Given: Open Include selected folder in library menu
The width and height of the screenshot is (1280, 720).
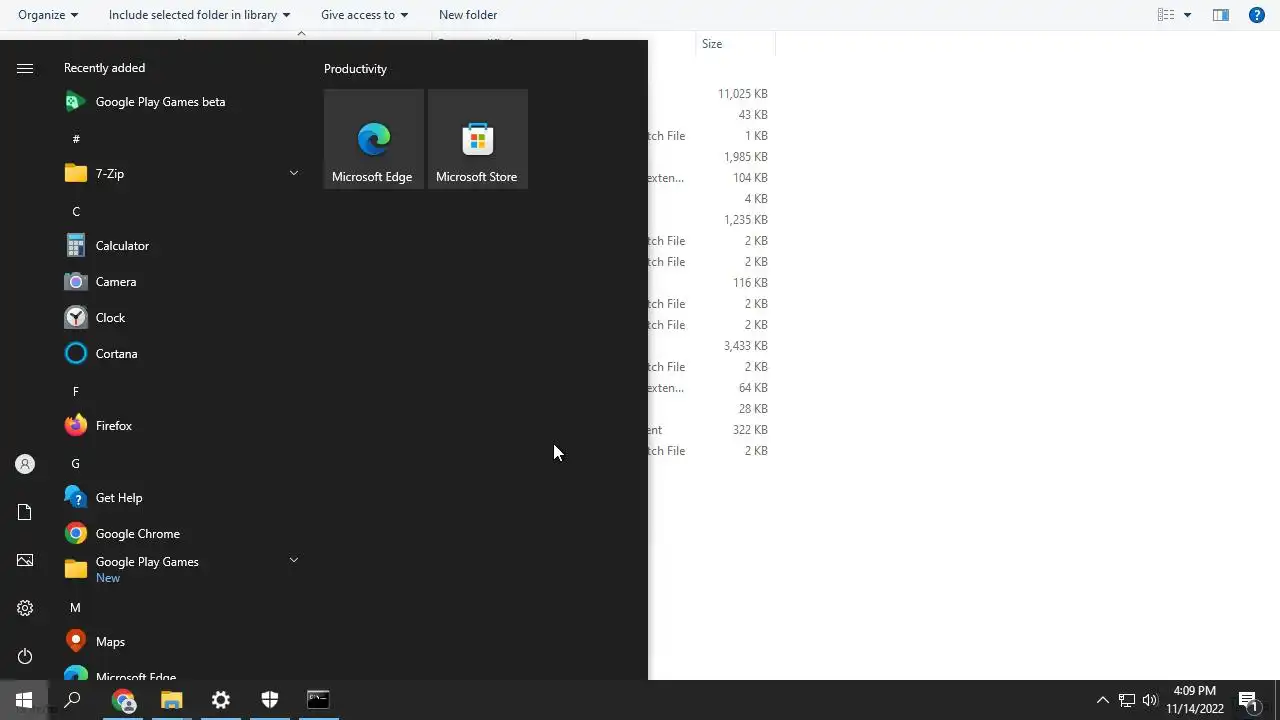Looking at the screenshot, I should tap(199, 15).
